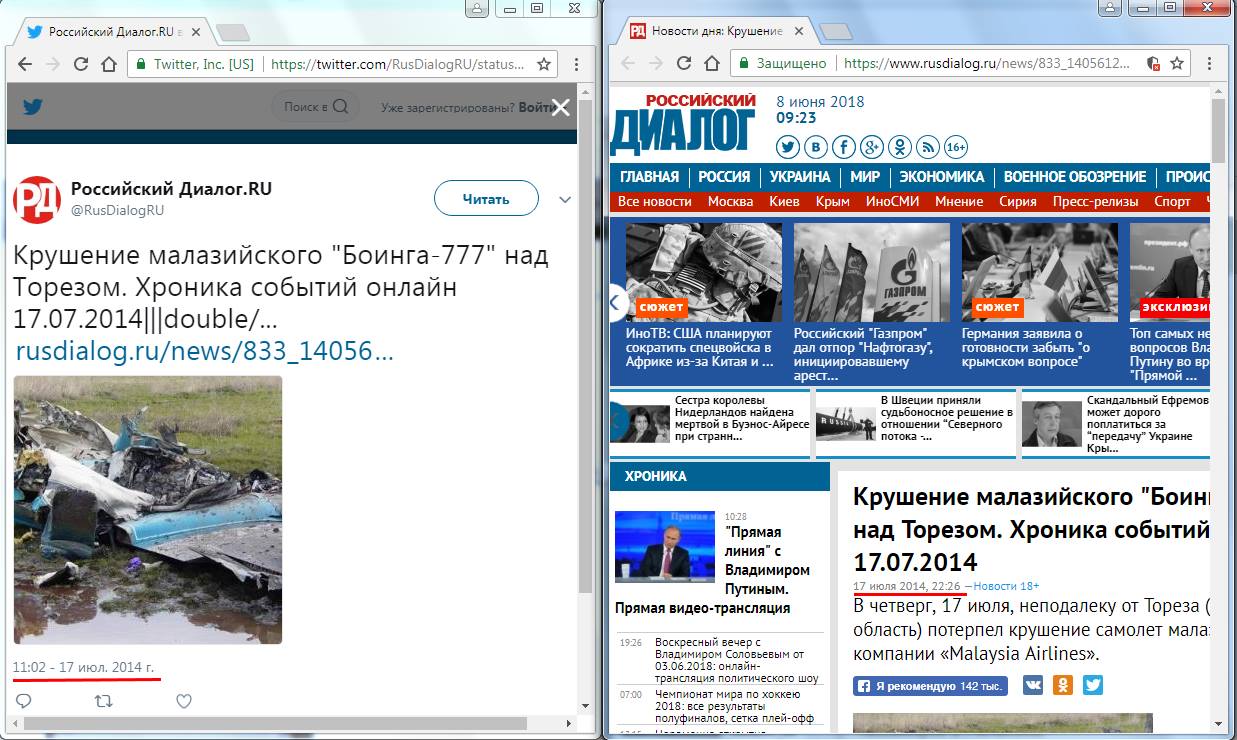Open RSS feed icon in site header
This screenshot has height=740, width=1237.
point(928,147)
